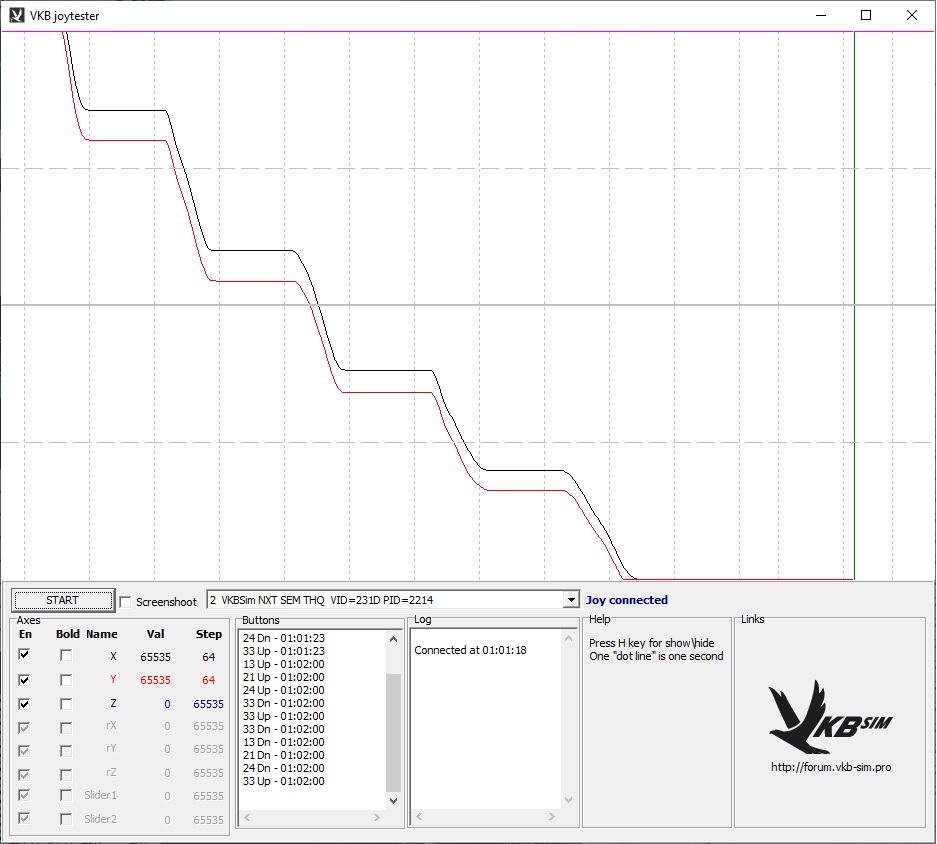The width and height of the screenshot is (937, 844).
Task: Open the http://forum.vkb-sim.pro link
Action: click(831, 767)
